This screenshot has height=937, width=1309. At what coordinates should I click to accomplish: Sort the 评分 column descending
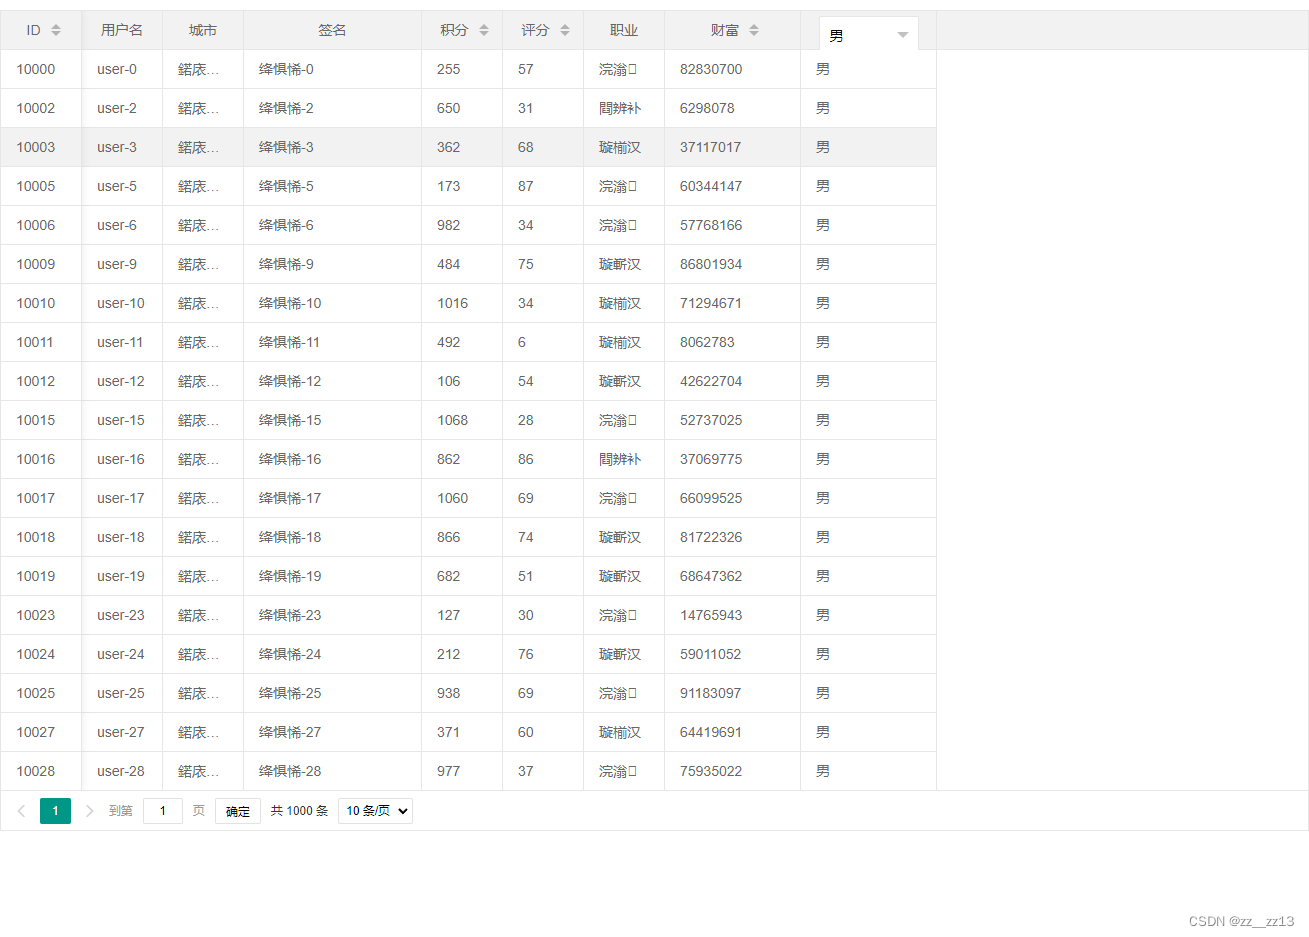tap(564, 33)
